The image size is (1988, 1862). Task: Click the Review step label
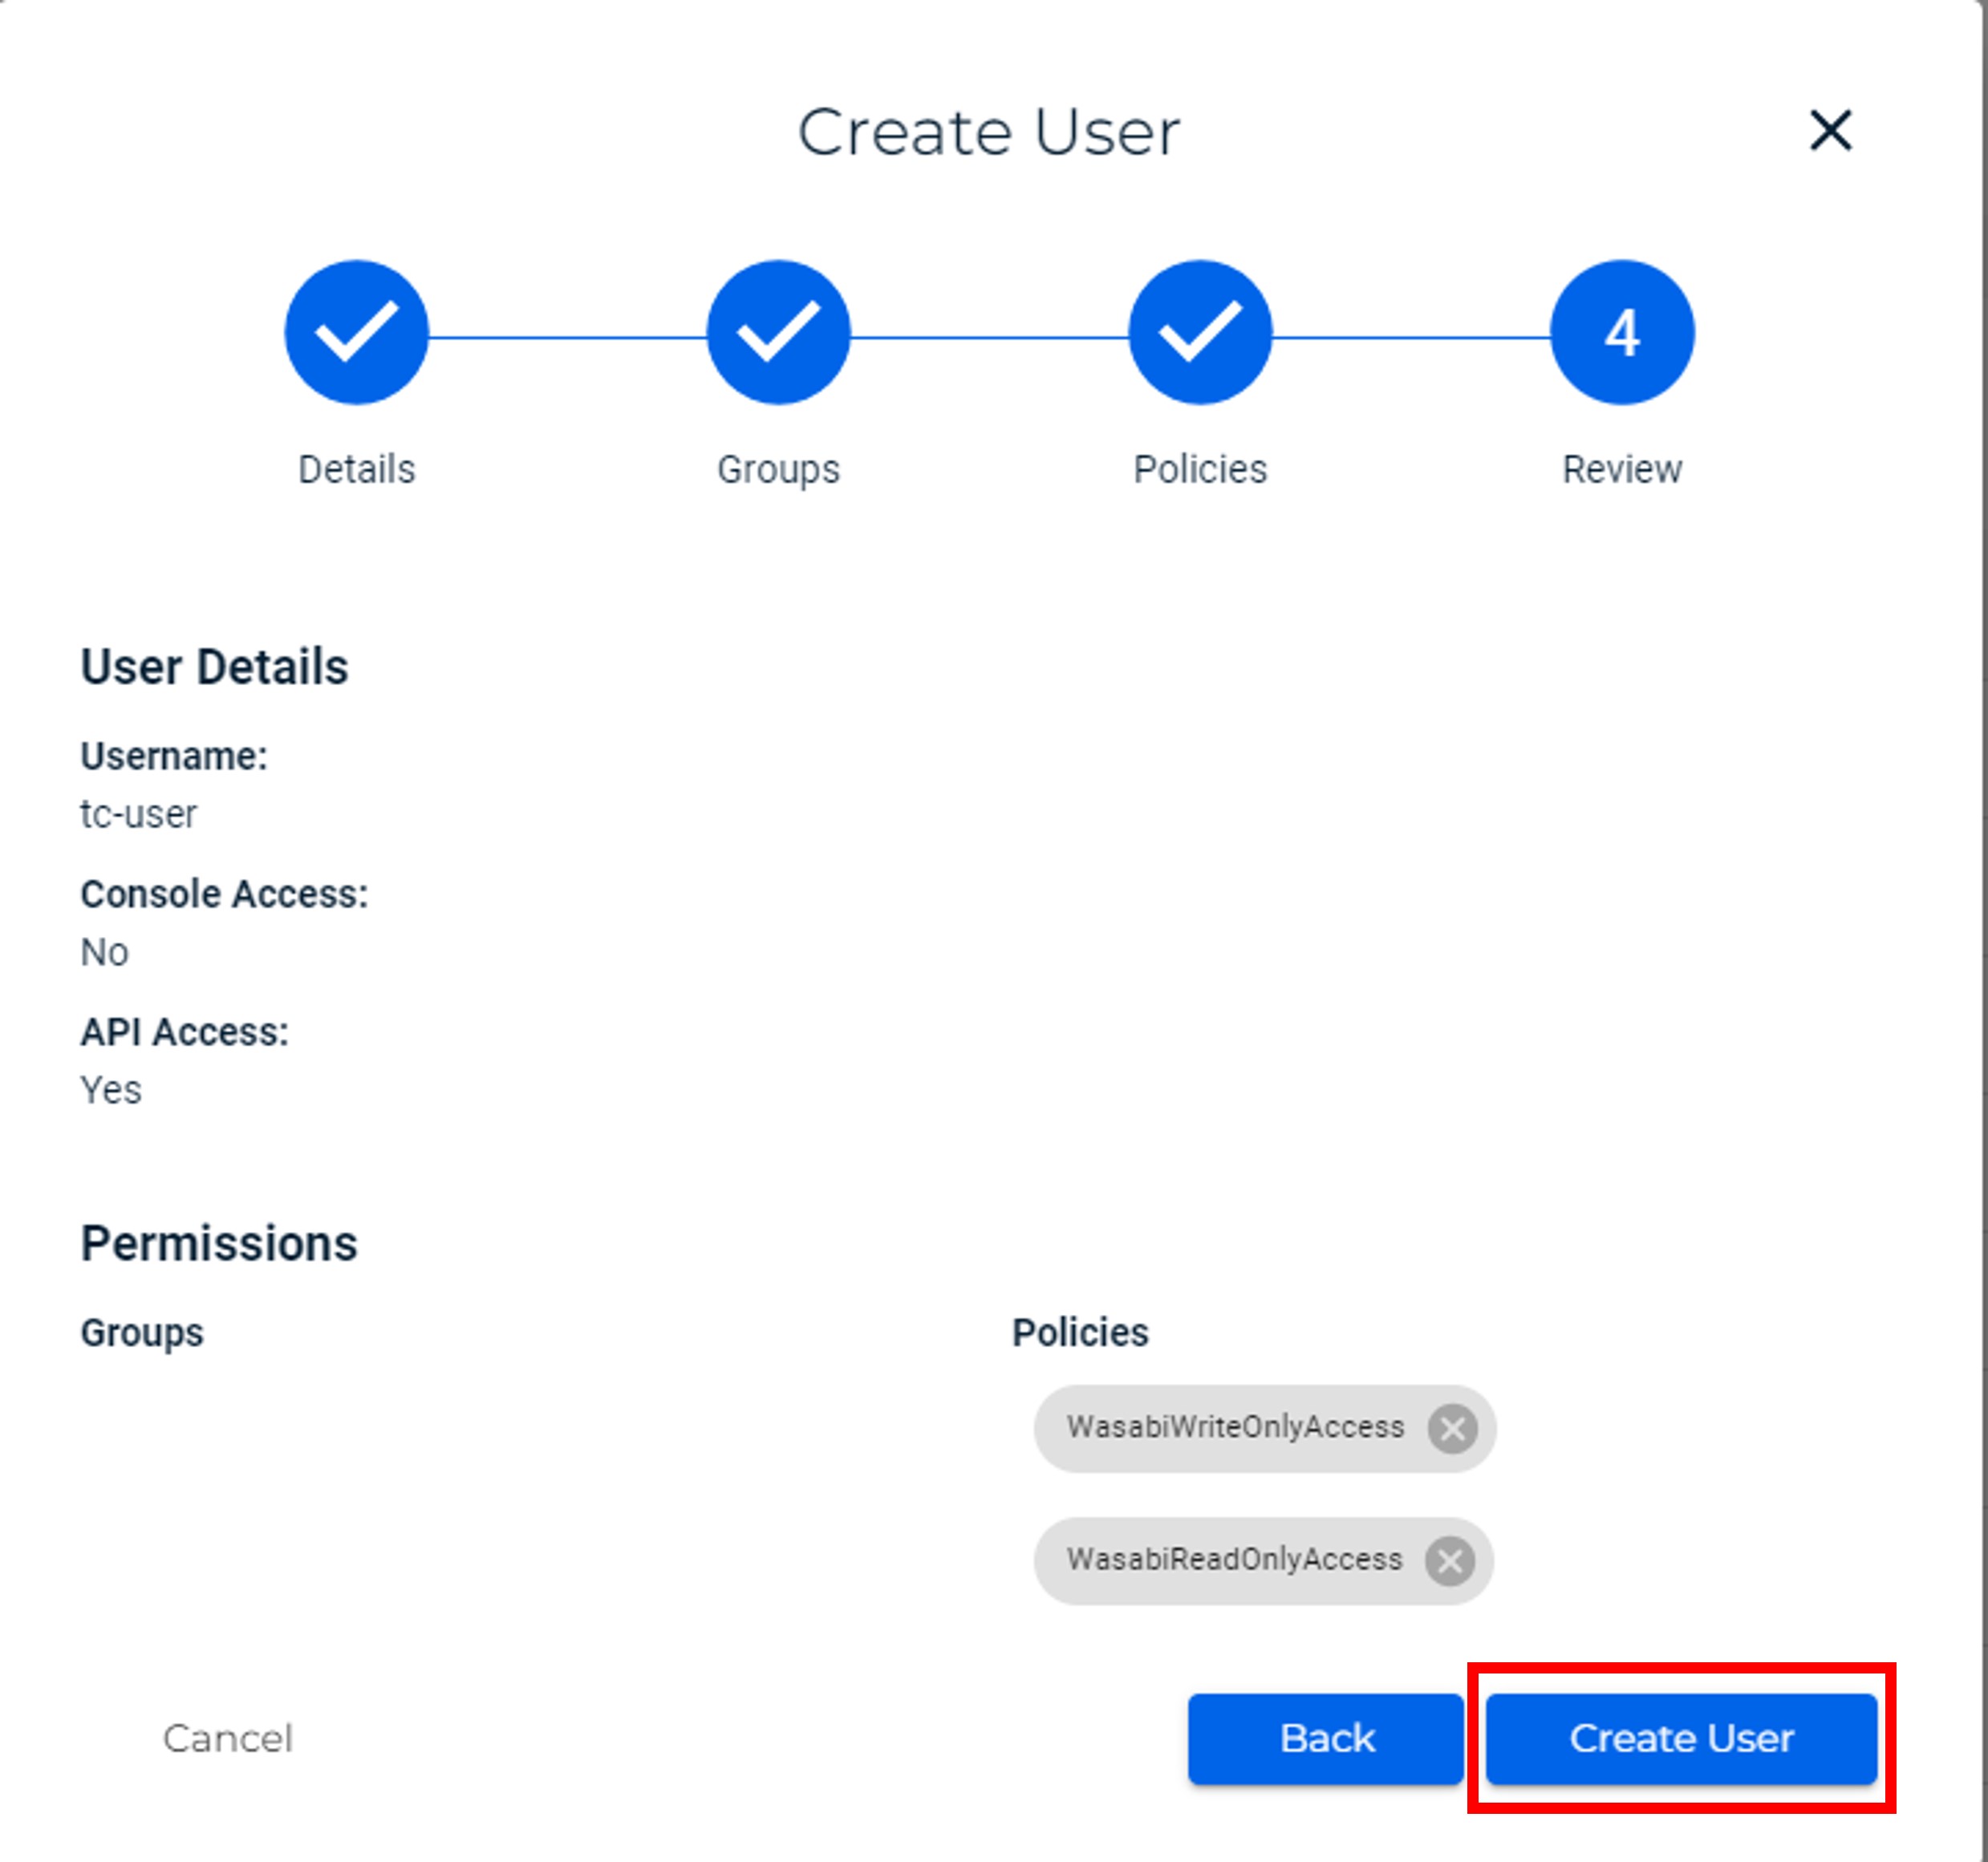point(1621,469)
